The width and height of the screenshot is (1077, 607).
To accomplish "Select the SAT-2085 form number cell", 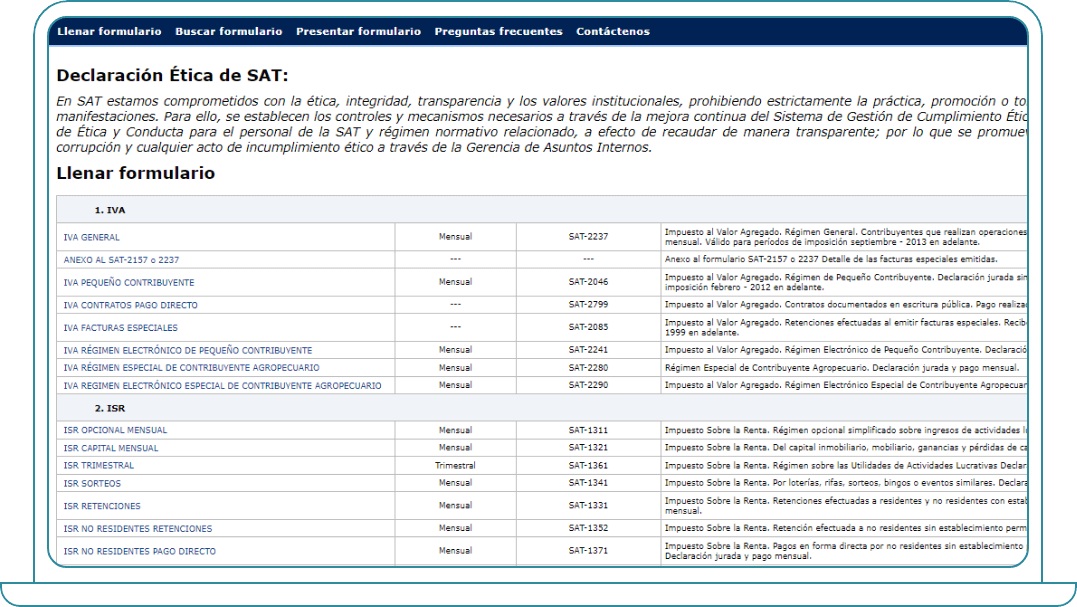I will pyautogui.click(x=588, y=327).
